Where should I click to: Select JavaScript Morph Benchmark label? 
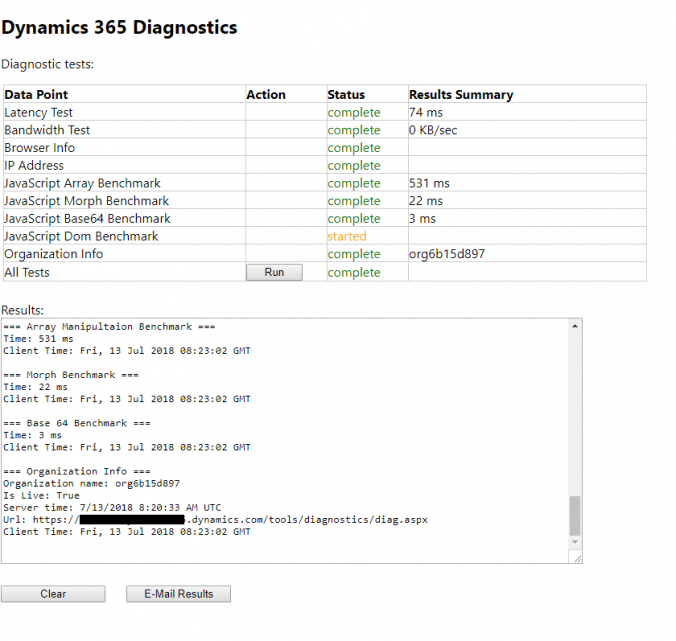pyautogui.click(x=87, y=201)
